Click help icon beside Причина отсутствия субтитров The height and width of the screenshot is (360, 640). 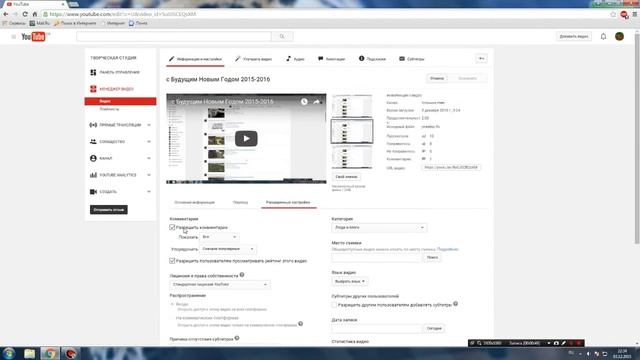tap(237, 338)
